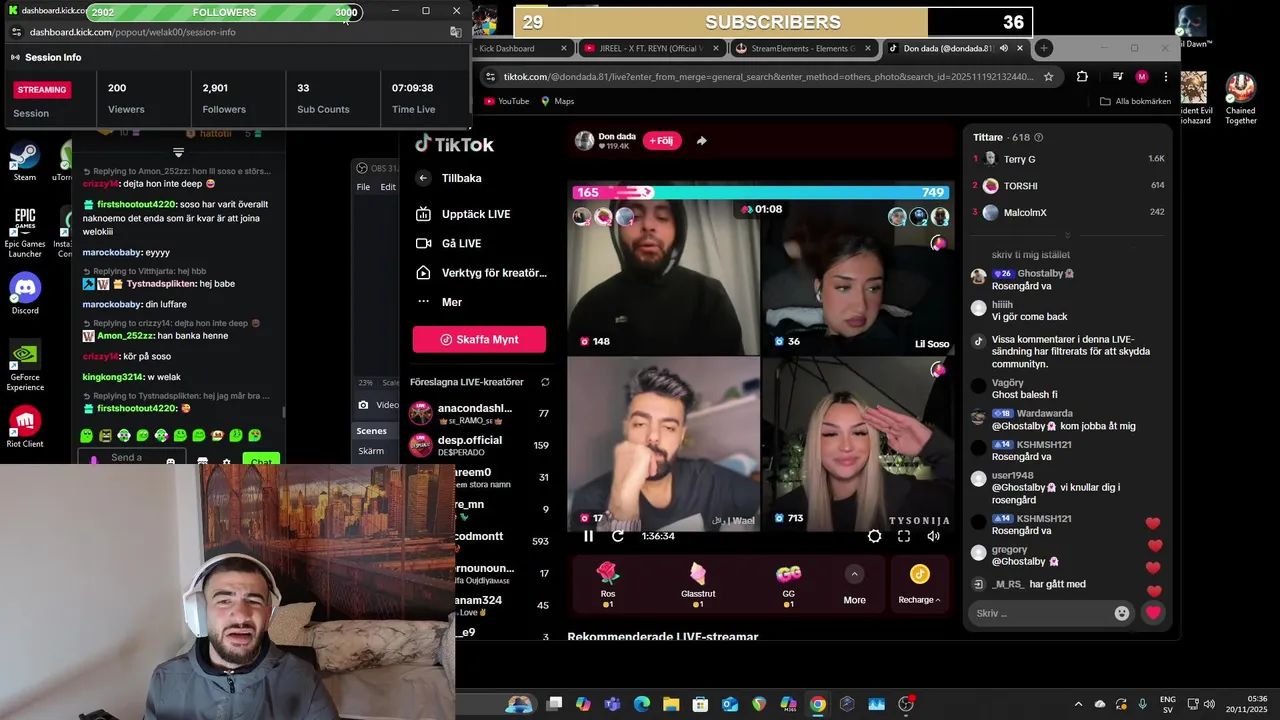This screenshot has height=720, width=1280.
Task: Open the Maps bookmark
Action: click(x=557, y=101)
